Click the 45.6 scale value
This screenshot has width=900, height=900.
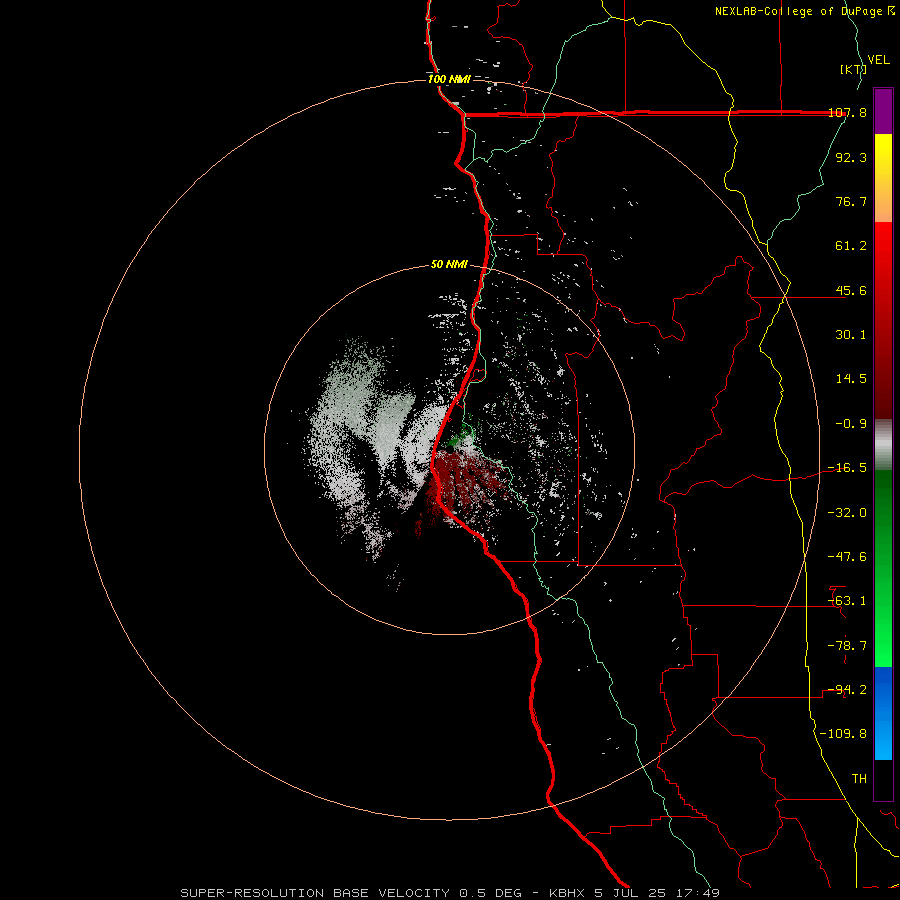[851, 290]
